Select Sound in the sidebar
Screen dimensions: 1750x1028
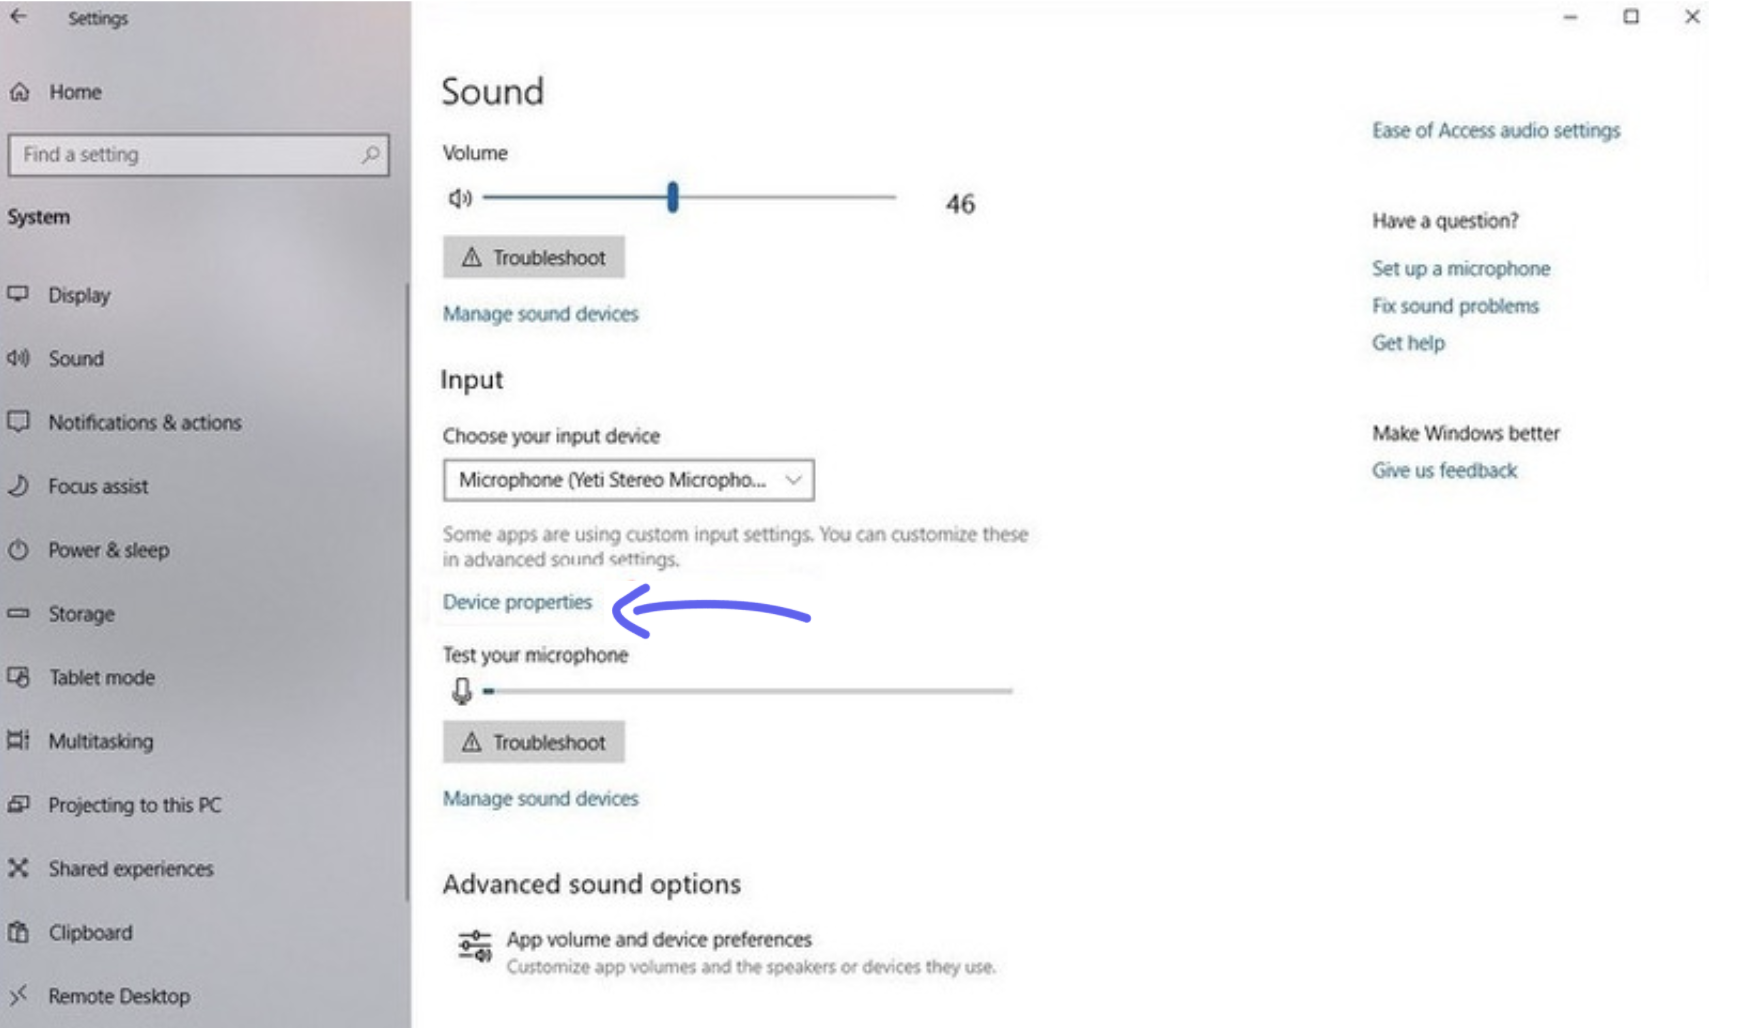point(76,358)
